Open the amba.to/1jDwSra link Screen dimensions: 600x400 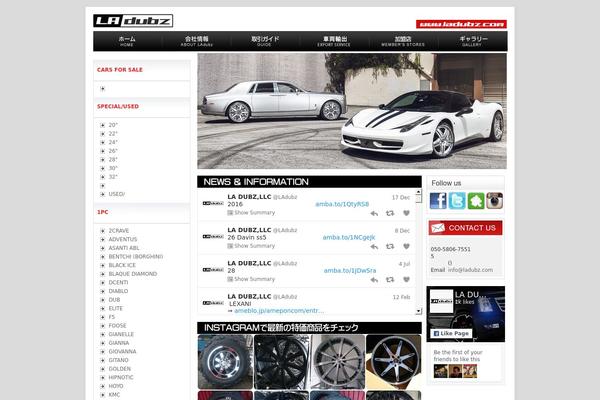click(x=350, y=271)
